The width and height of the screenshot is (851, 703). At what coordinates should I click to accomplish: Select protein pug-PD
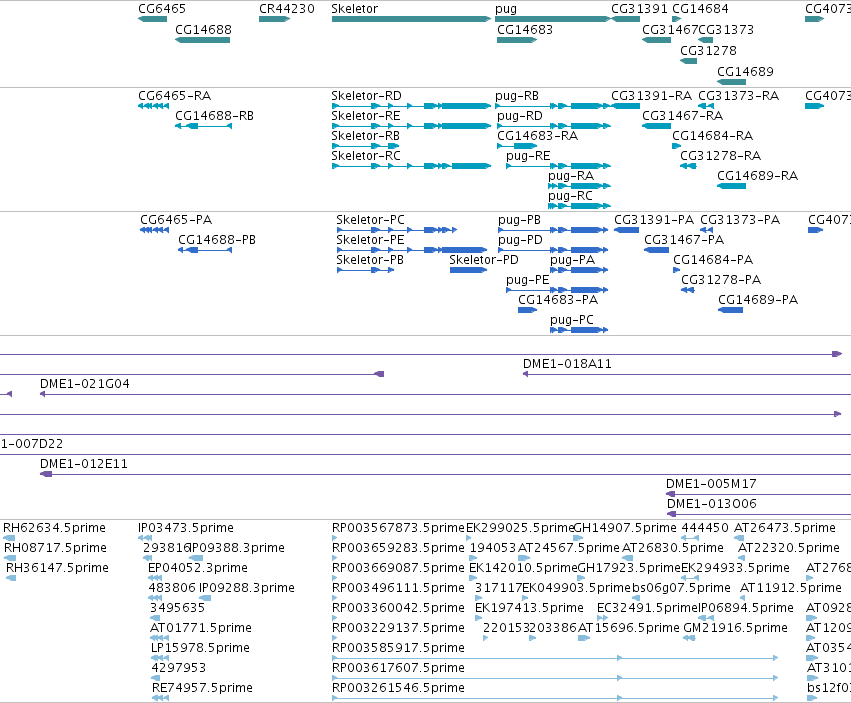coord(553,250)
